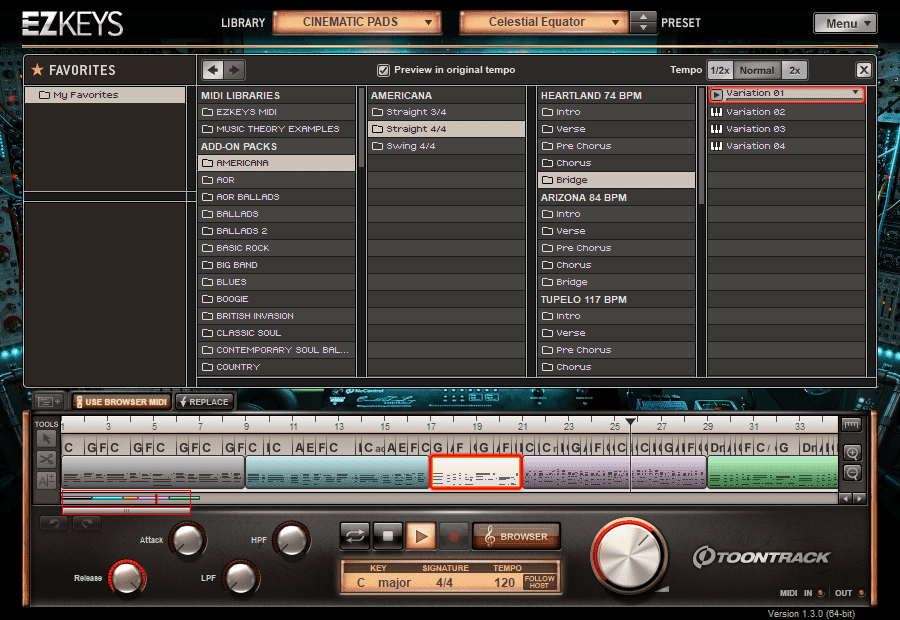900x620 pixels.
Task: Click the USE BROWSER MIDI button
Action: click(122, 402)
